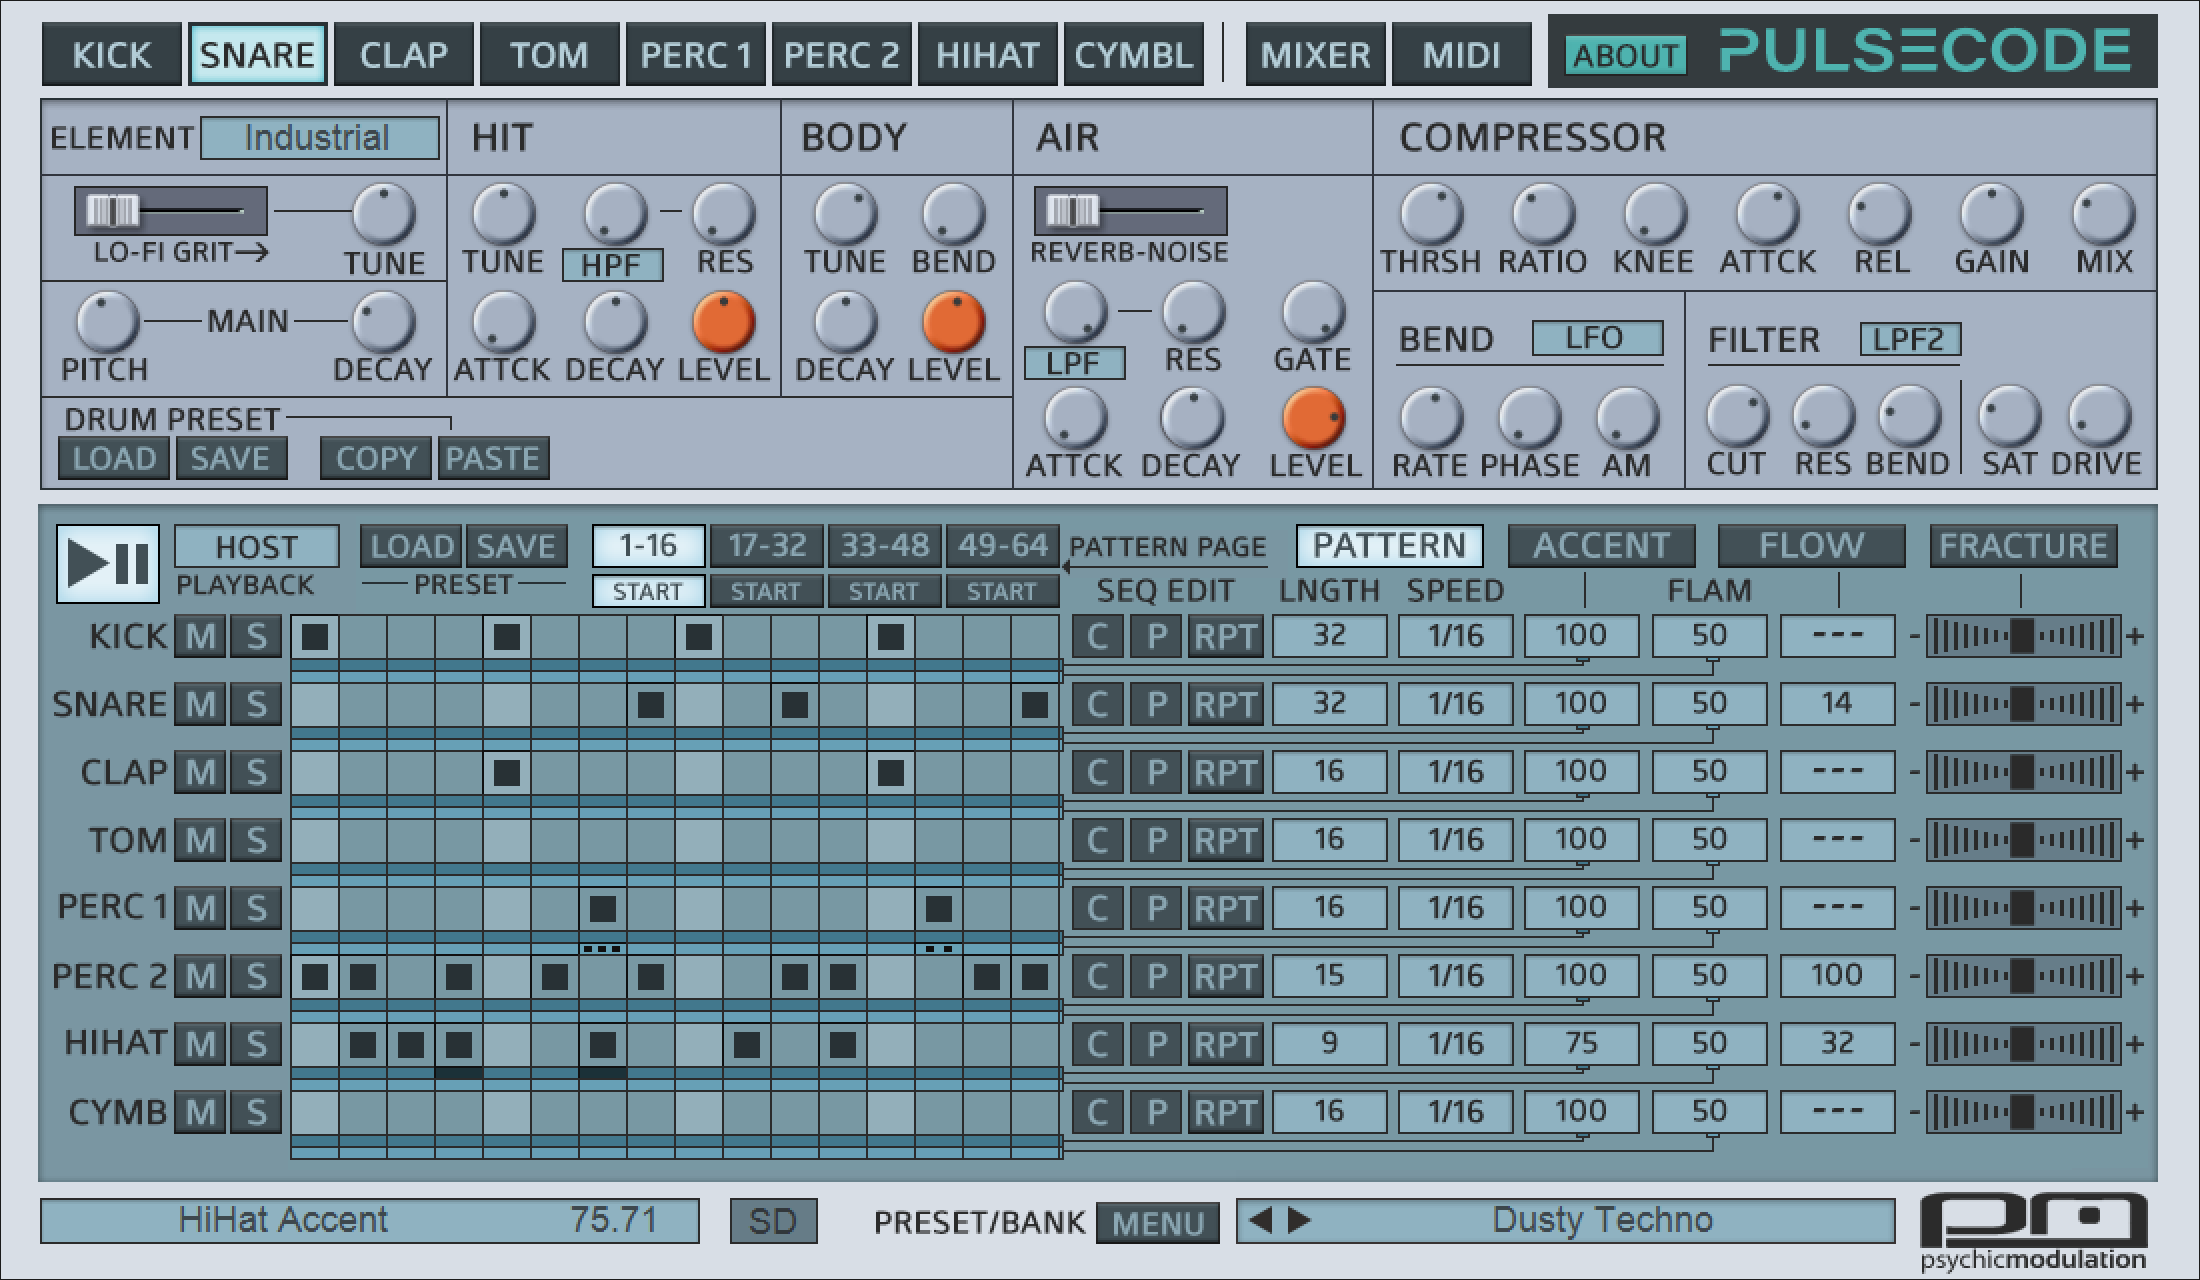The image size is (2200, 1280).
Task: Click the orange AIR Level knob
Action: (x=1313, y=418)
